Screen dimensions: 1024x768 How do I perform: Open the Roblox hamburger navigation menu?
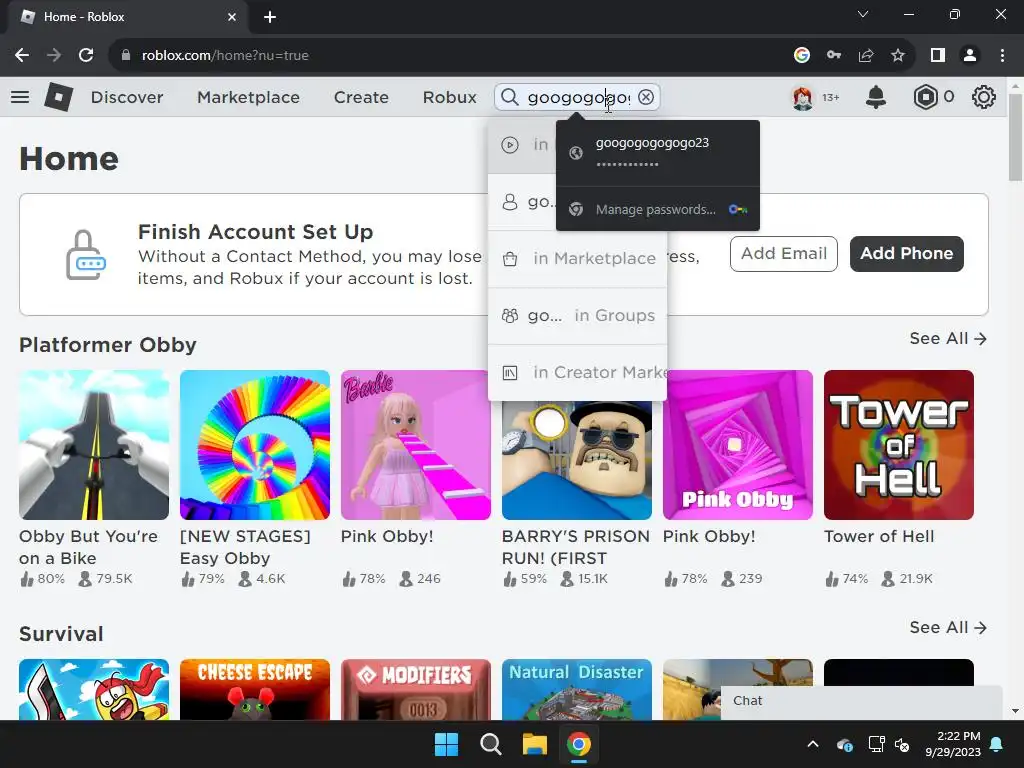(20, 97)
